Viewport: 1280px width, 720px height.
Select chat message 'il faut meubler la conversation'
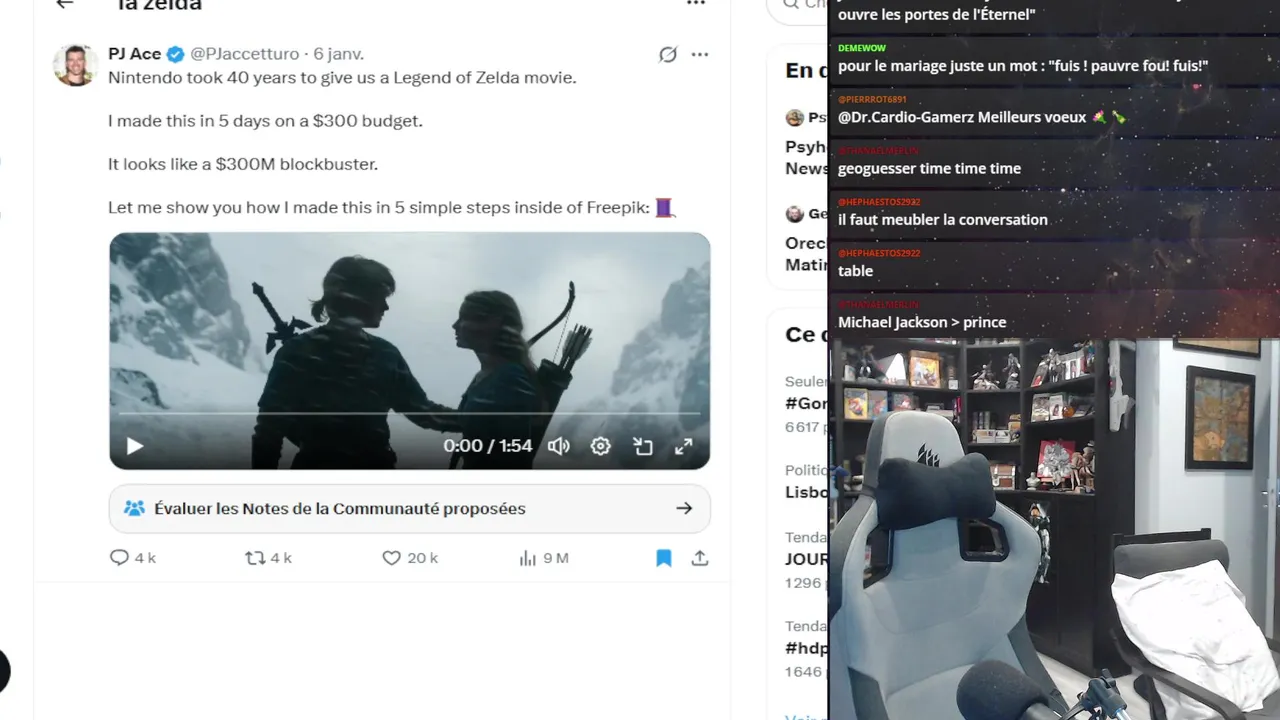(x=943, y=220)
